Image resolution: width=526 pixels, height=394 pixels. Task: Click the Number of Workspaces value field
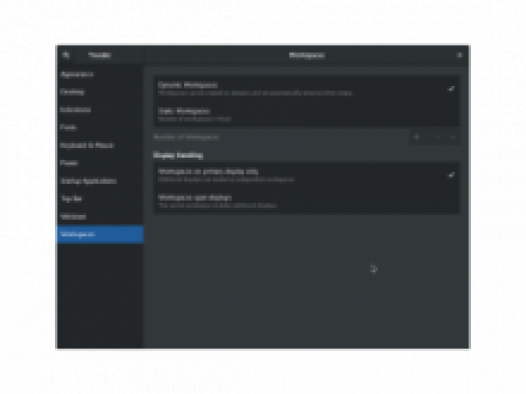(420, 137)
